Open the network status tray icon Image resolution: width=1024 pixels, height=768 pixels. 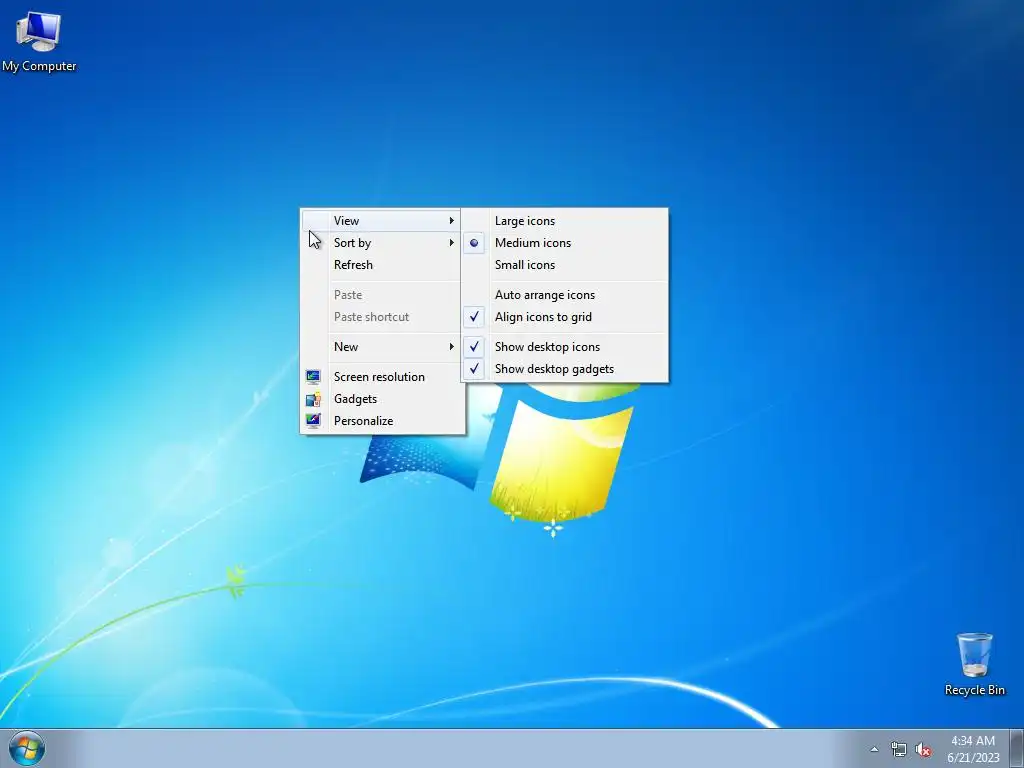click(x=899, y=749)
